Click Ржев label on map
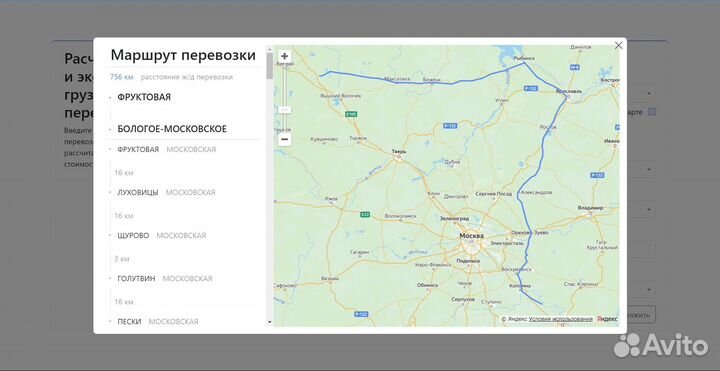The width and height of the screenshot is (720, 371). click(331, 198)
